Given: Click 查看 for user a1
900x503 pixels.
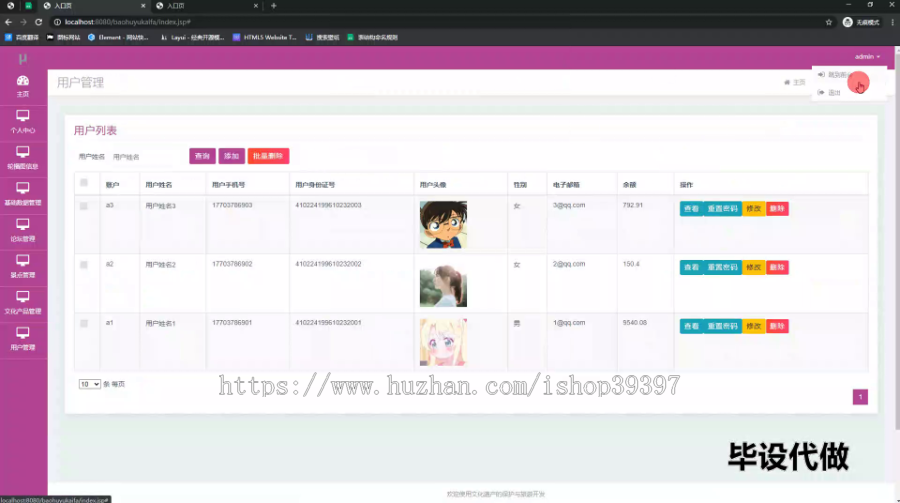Looking at the screenshot, I should pyautogui.click(x=691, y=326).
